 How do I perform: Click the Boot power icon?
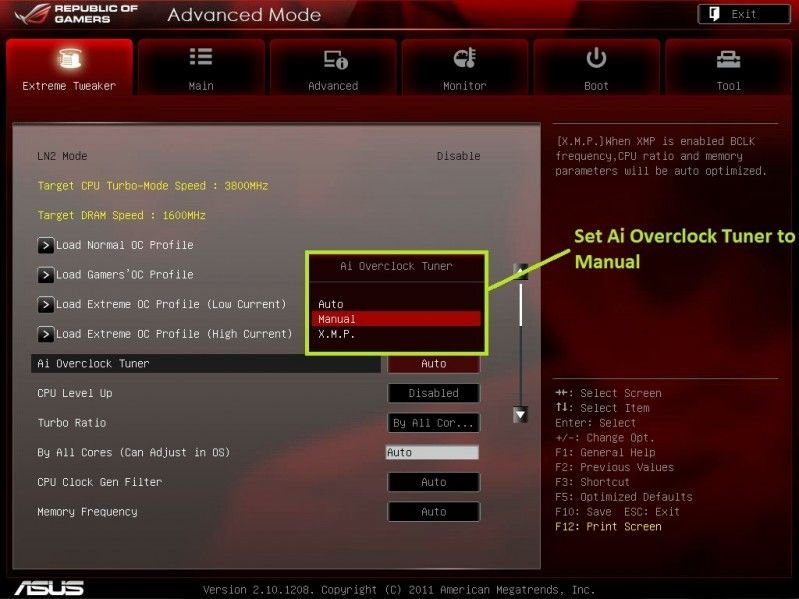point(596,58)
